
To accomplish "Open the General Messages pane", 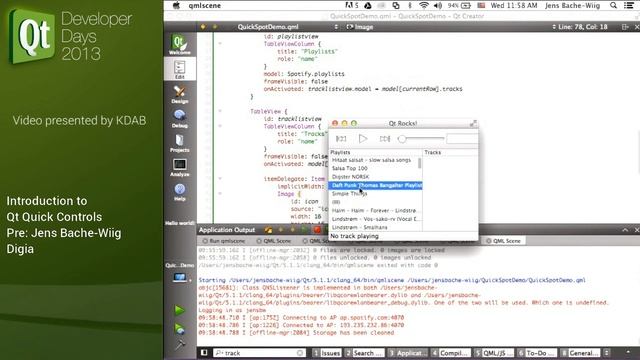I will (579, 353).
